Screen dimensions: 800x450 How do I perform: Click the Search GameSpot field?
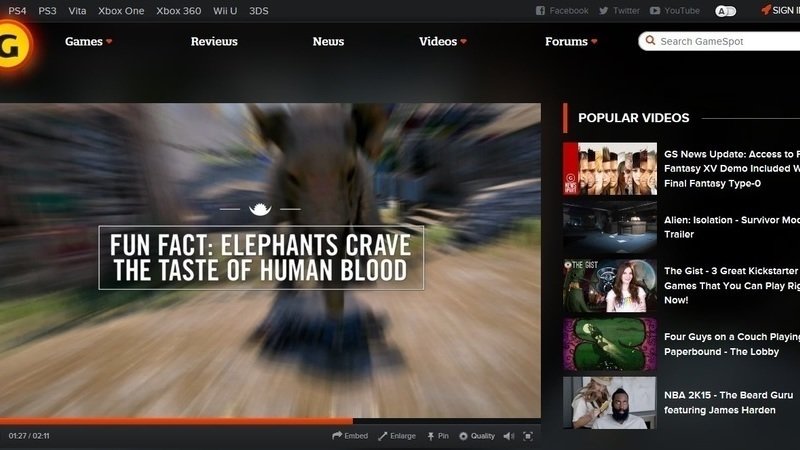[725, 42]
